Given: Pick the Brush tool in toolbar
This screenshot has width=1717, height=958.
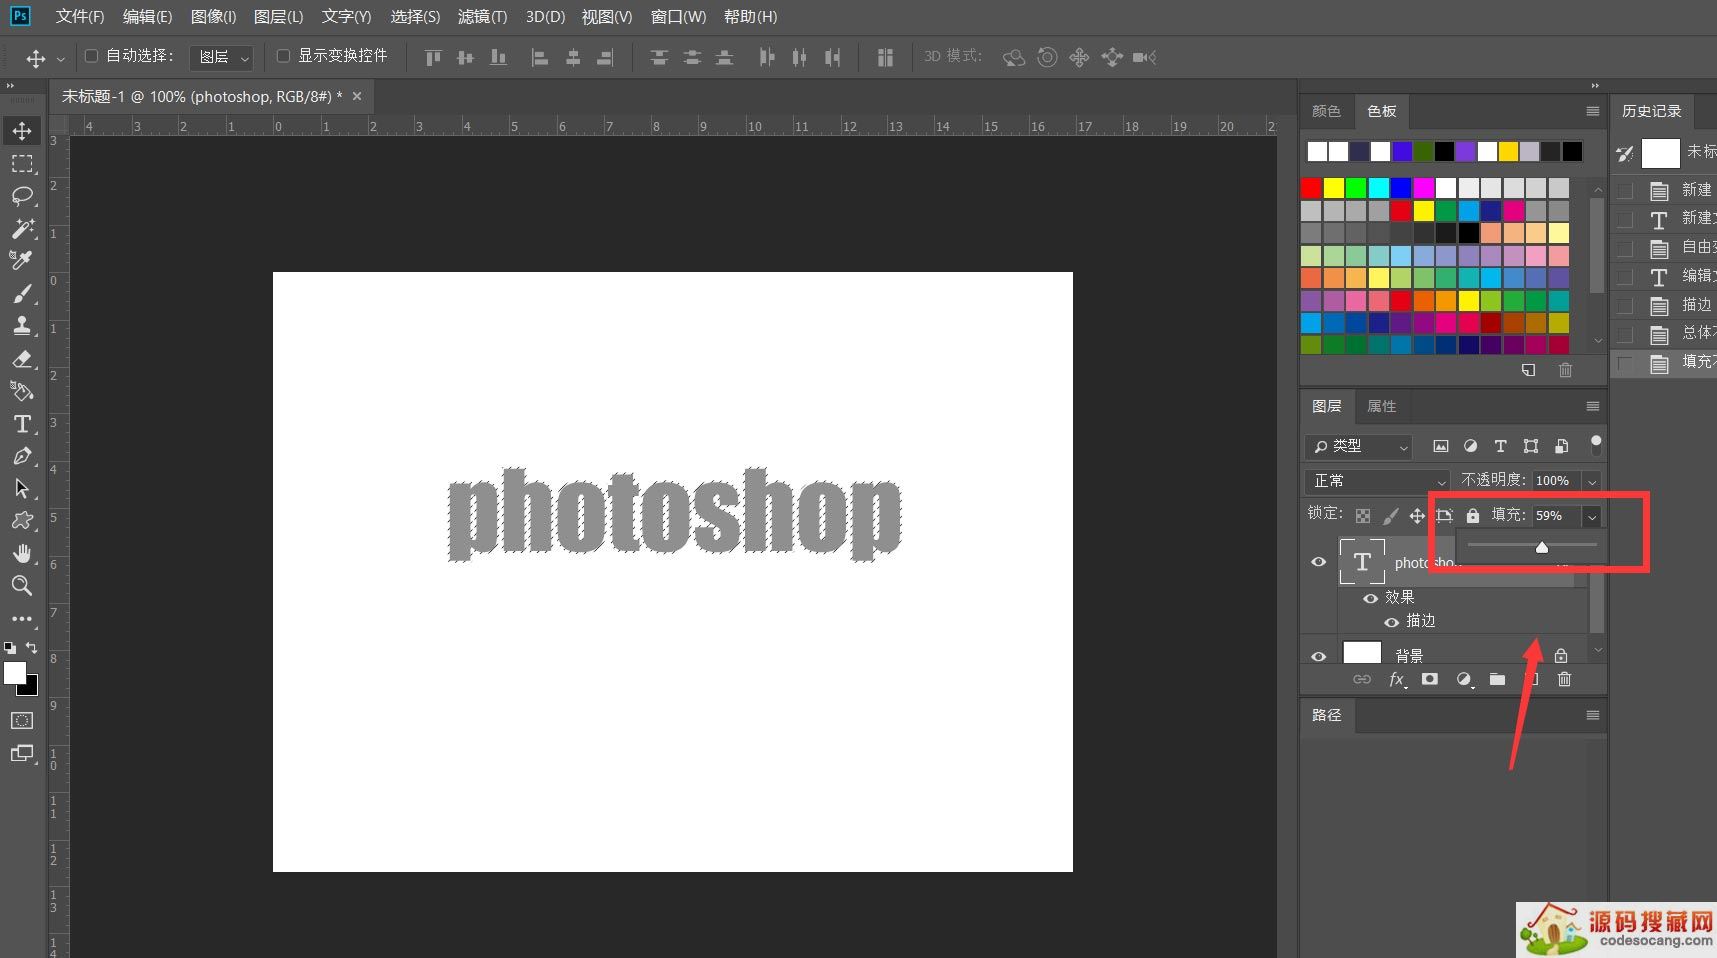Looking at the screenshot, I should 22,293.
